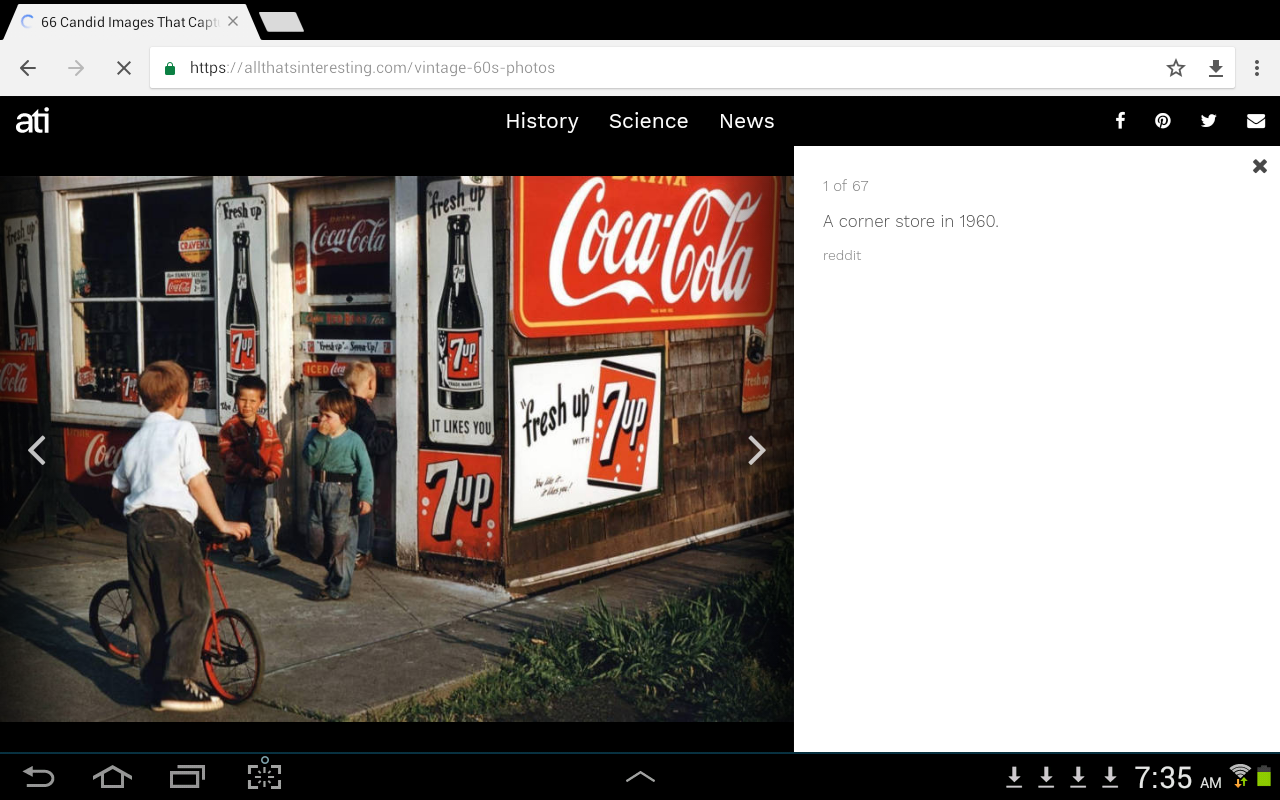Close the photo caption panel

pyautogui.click(x=1260, y=166)
